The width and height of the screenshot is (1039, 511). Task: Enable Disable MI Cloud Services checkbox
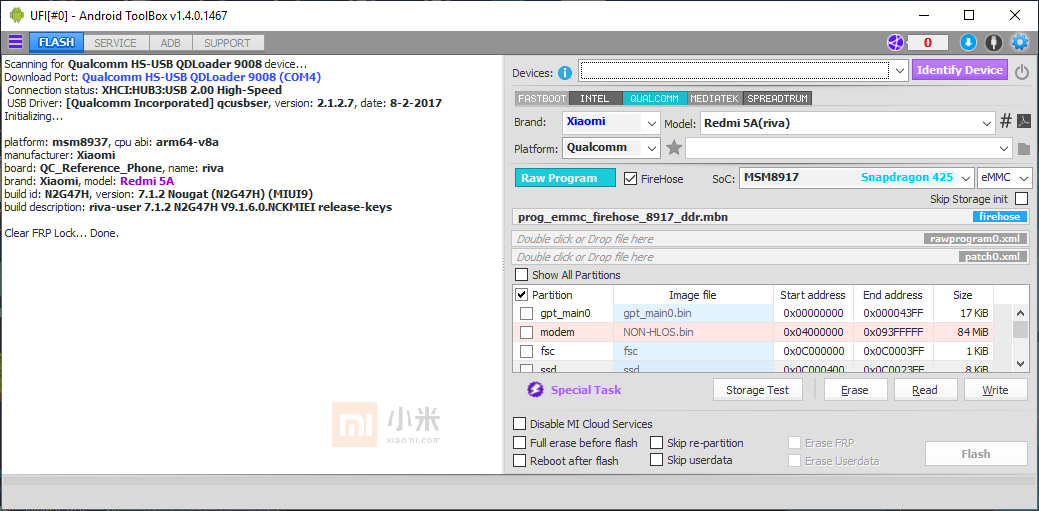(520, 424)
